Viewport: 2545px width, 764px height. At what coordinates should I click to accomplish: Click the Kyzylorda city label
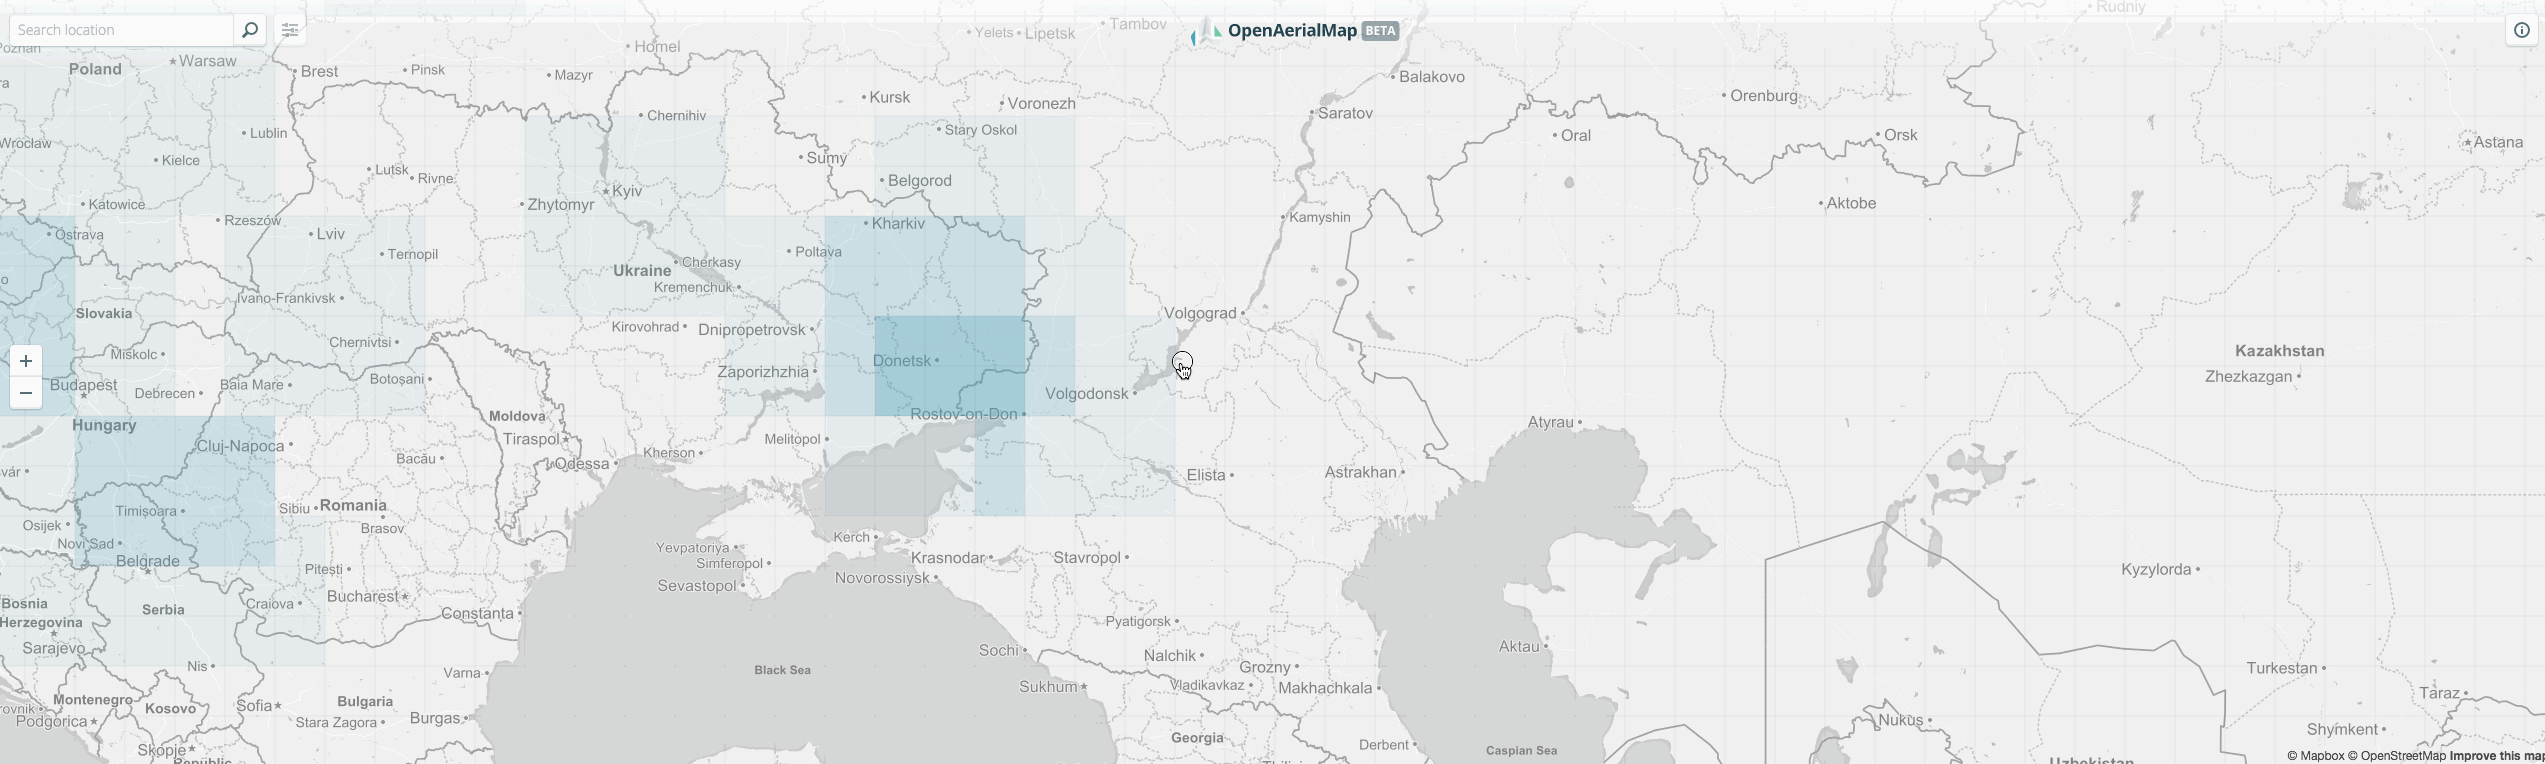point(2156,570)
